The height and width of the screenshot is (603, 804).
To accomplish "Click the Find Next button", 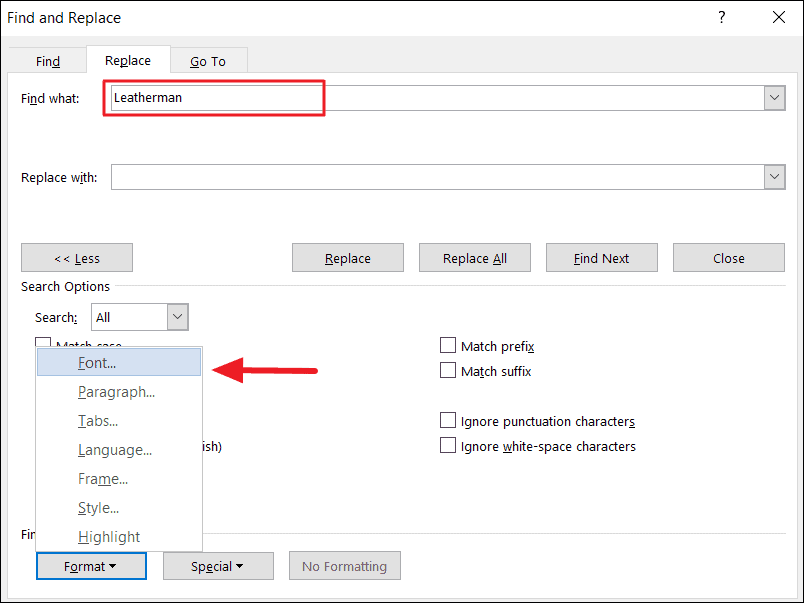I will (x=601, y=258).
